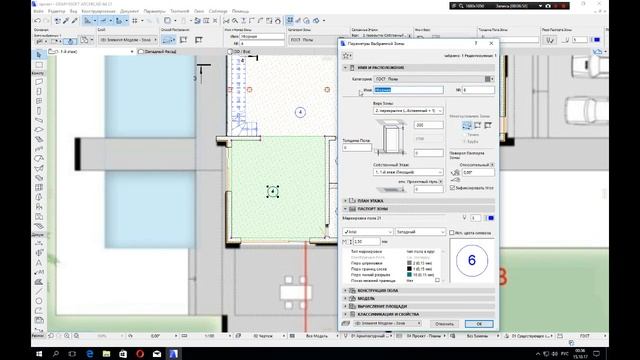Open the Документ menu

[x=129, y=11]
